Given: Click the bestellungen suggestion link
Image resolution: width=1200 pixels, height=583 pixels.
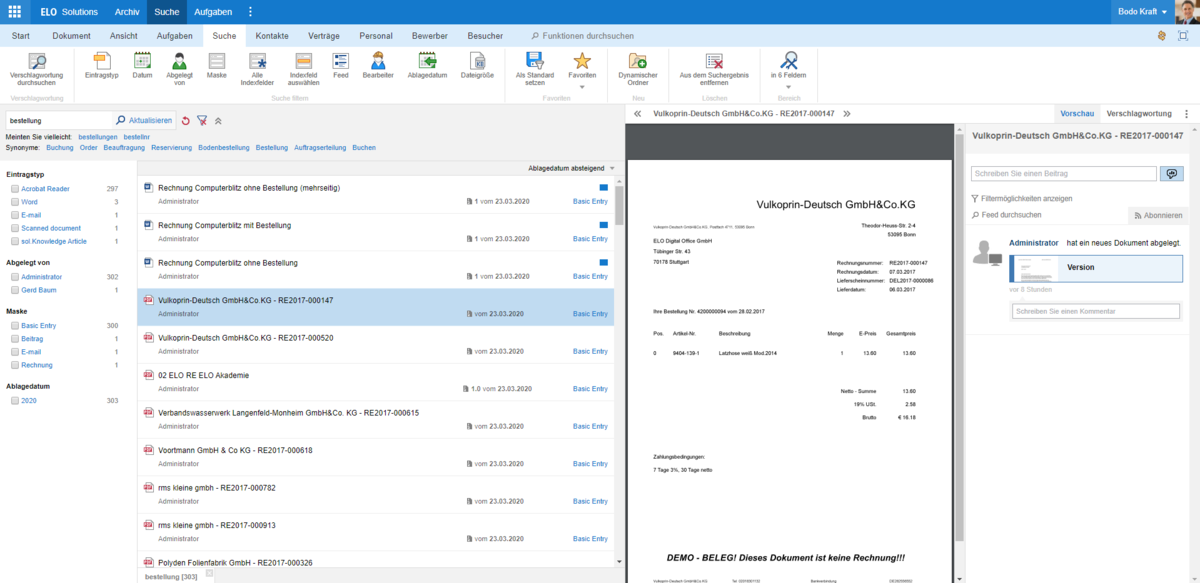Looking at the screenshot, I should point(98,136).
